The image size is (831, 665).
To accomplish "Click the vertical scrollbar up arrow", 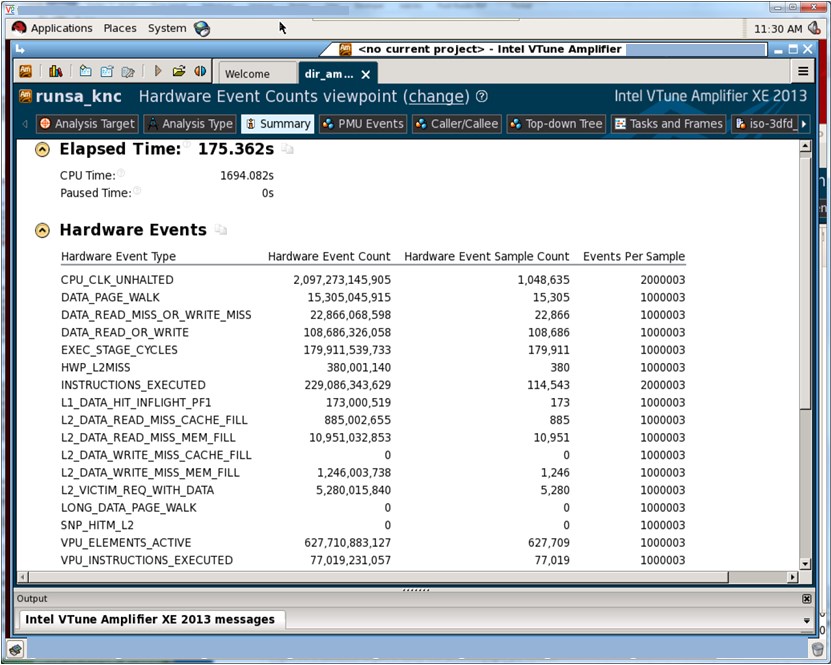I will pyautogui.click(x=805, y=146).
